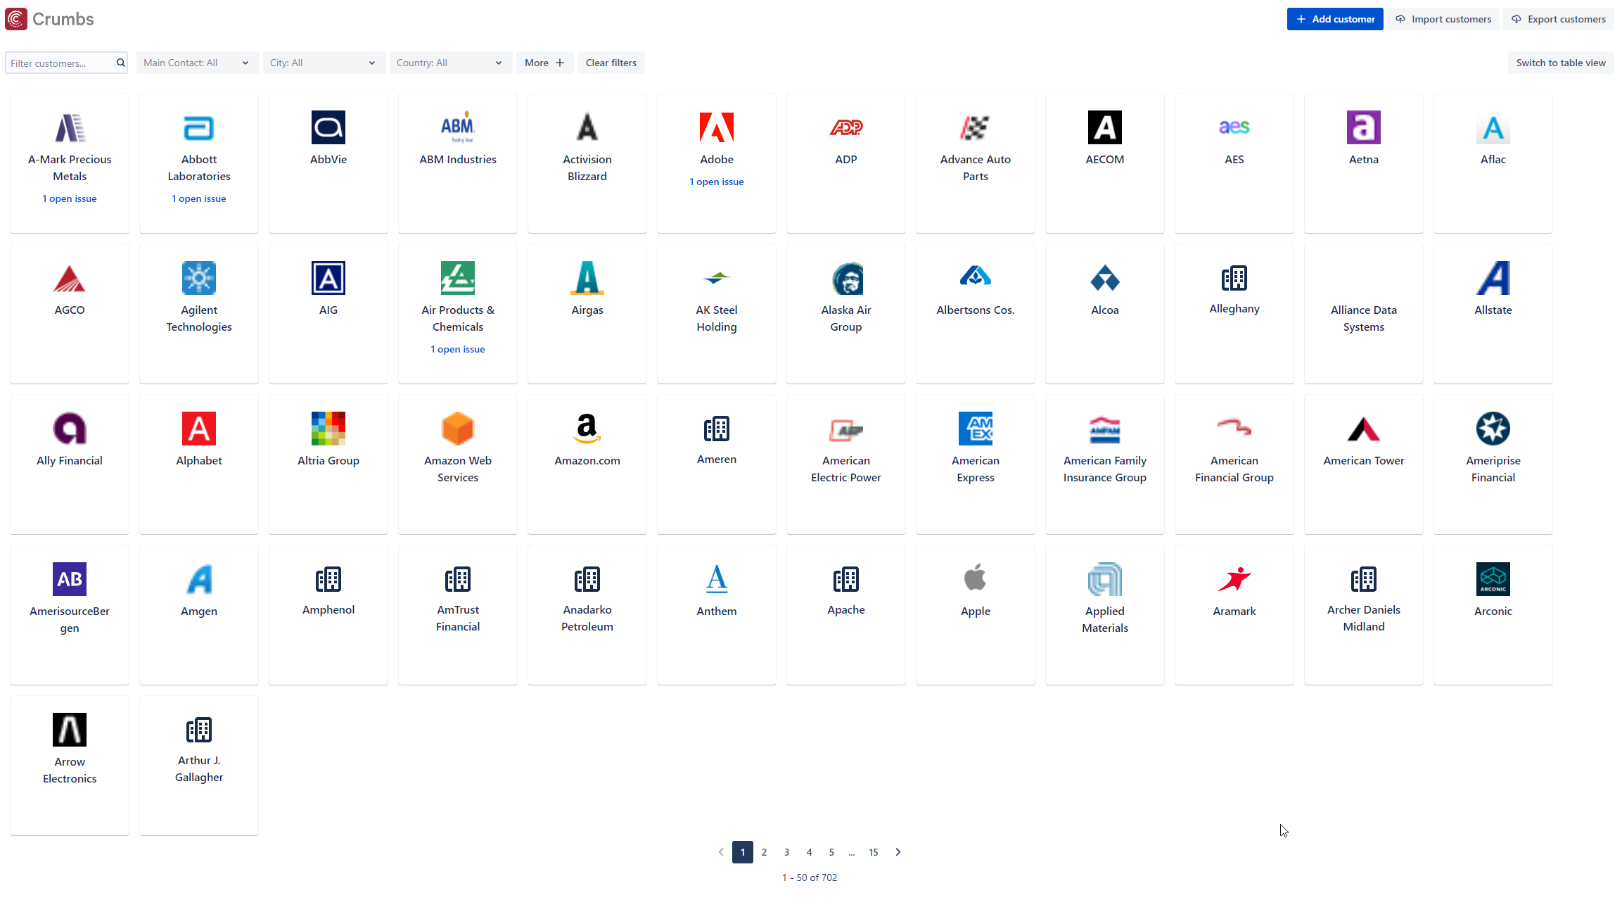1622x900 pixels.
Task: Click the American Express logo
Action: (x=975, y=429)
